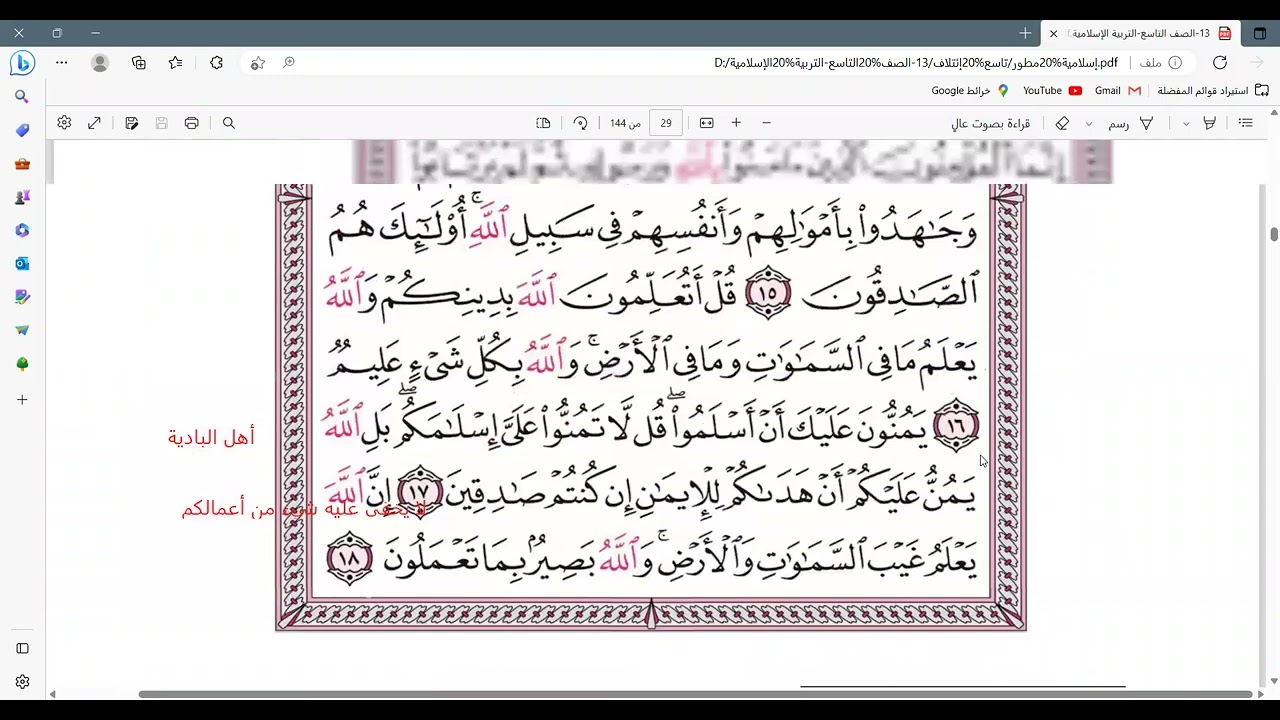Refresh the page
Image resolution: width=1280 pixels, height=720 pixels.
(1220, 63)
